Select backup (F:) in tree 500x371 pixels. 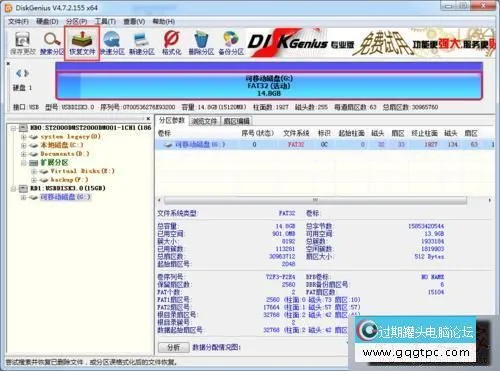tap(69, 180)
